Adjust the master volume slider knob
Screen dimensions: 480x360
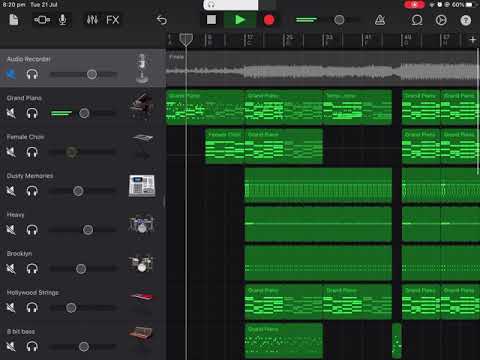pos(339,20)
